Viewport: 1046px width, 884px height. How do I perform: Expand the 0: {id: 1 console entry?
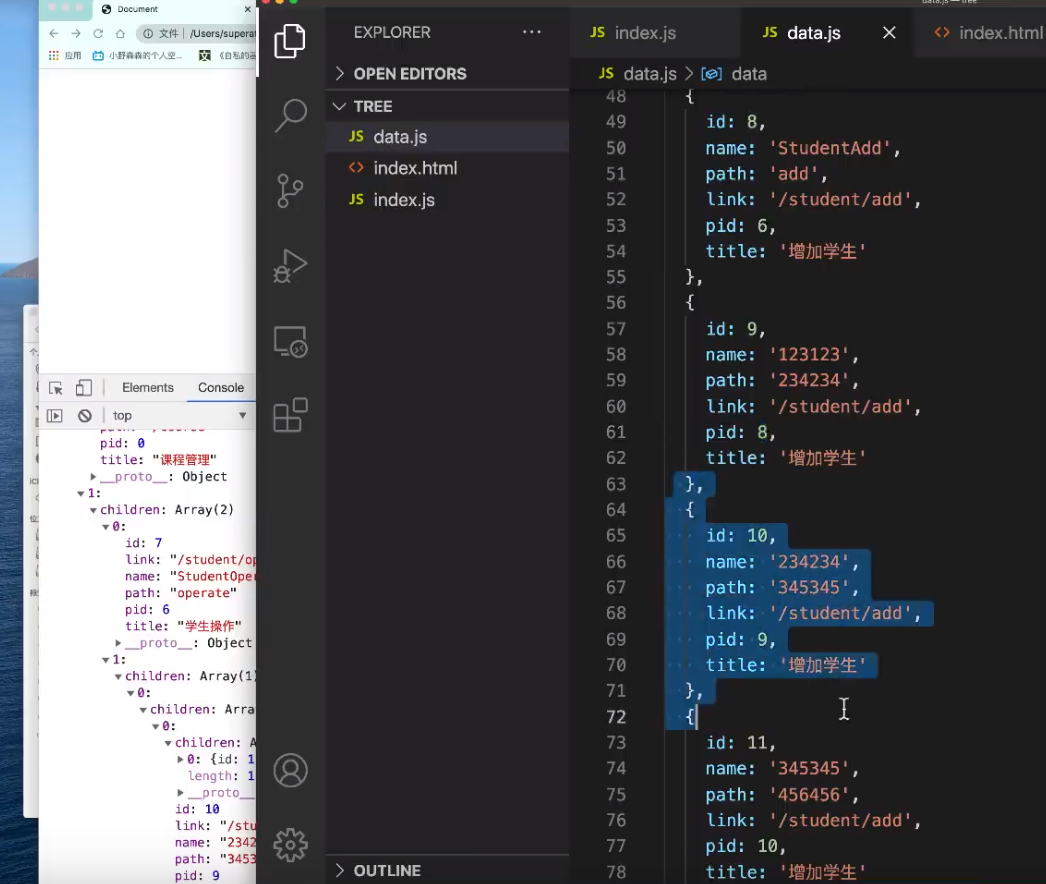[x=180, y=759]
